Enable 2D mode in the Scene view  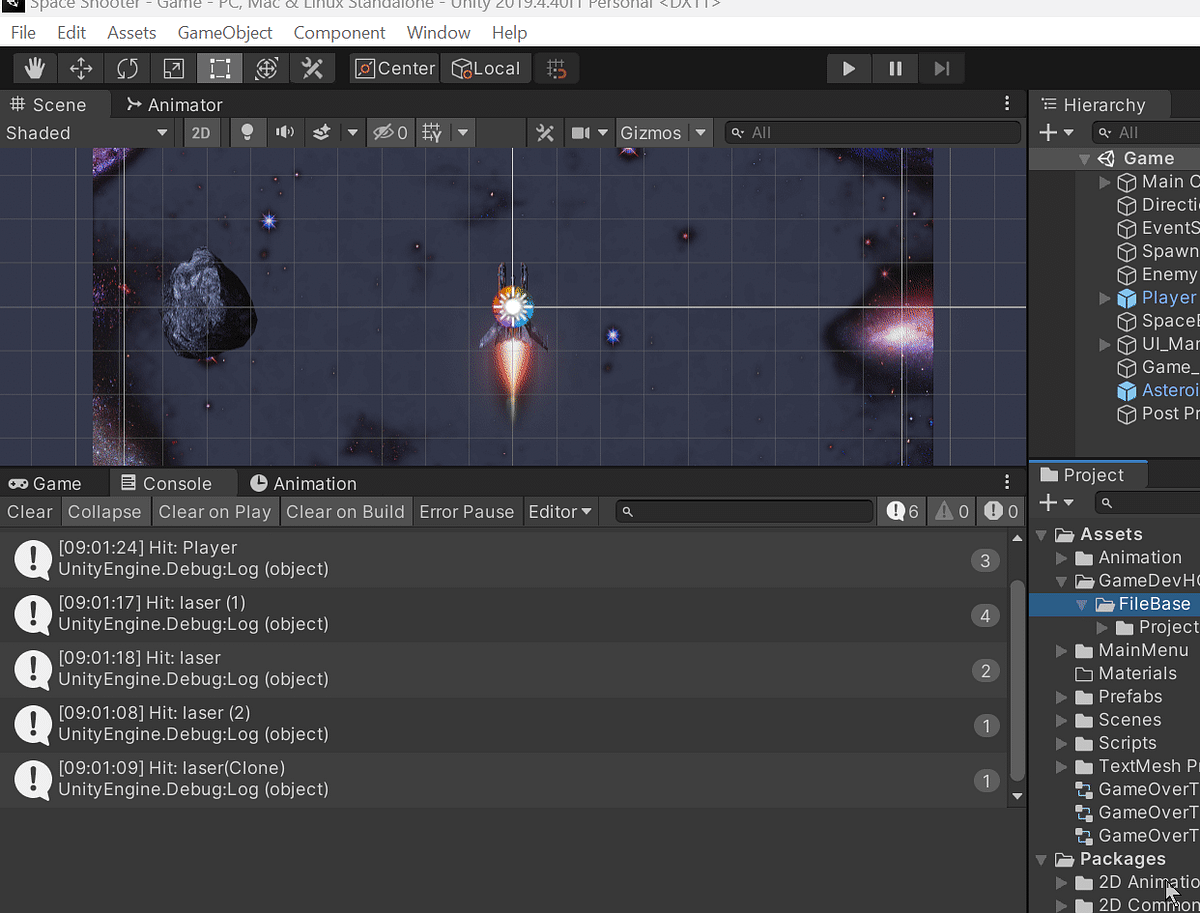coord(201,132)
